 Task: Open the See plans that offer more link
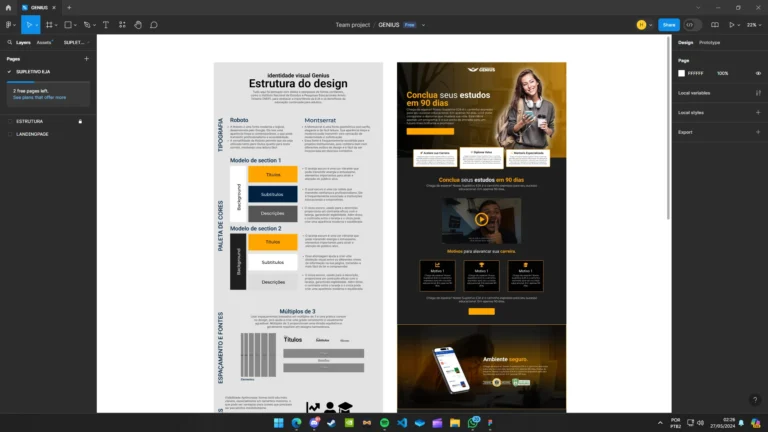tap(40, 97)
